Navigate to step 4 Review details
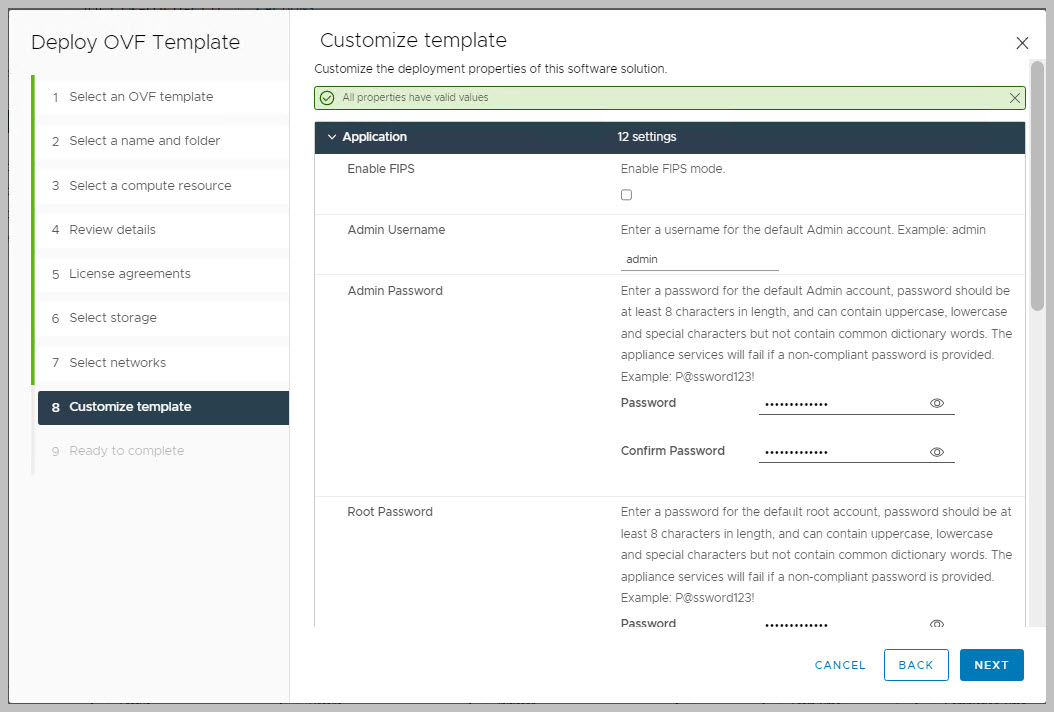 point(112,230)
